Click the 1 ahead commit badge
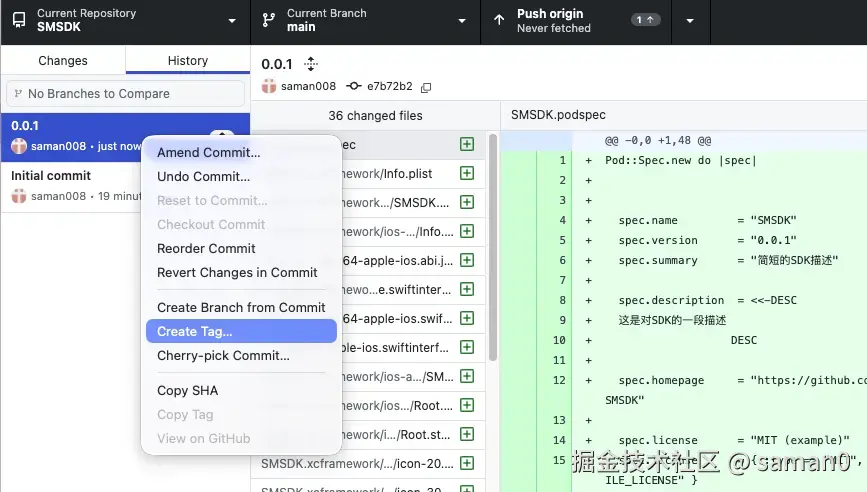The image size is (867, 492). 645,20
